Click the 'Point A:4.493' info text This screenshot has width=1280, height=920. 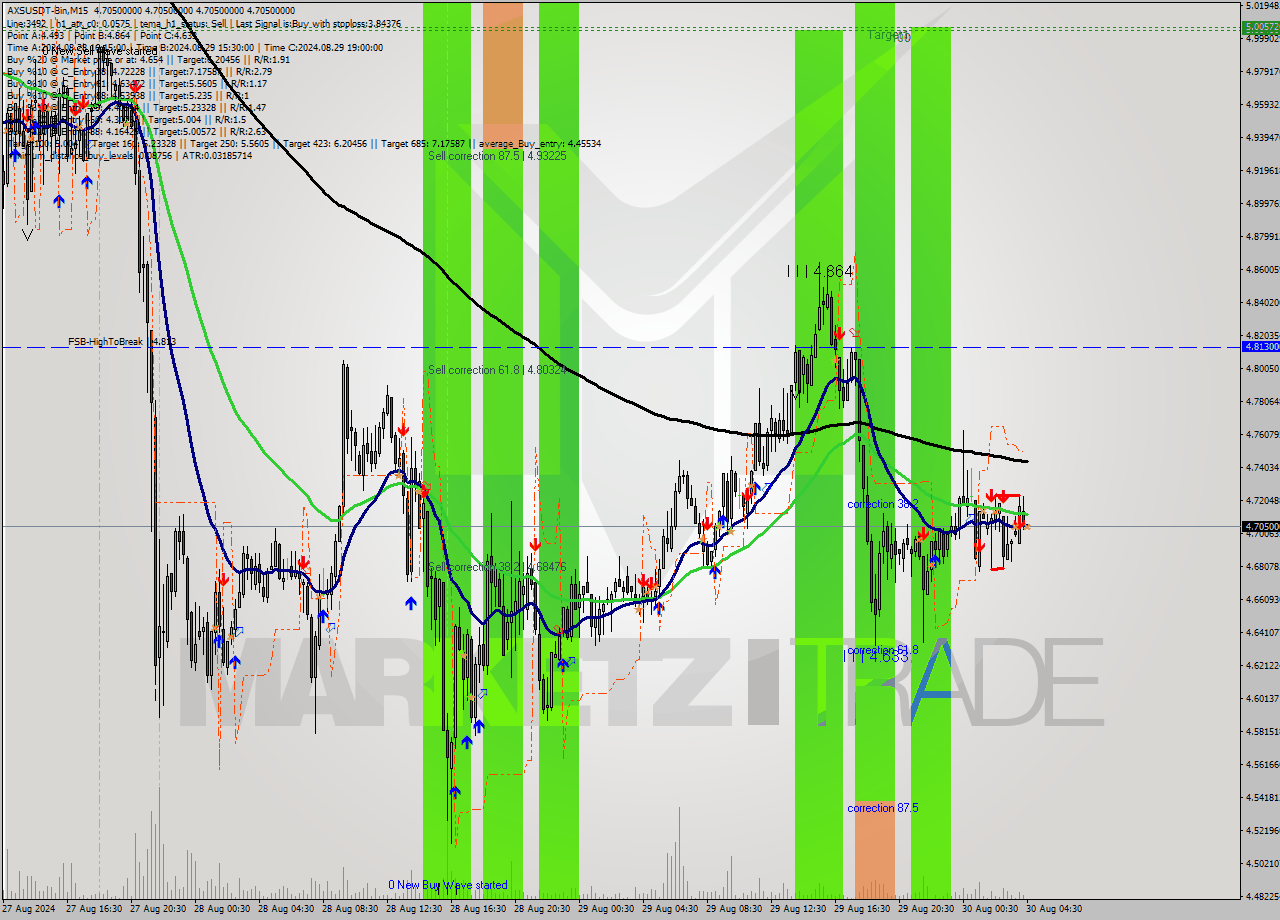[x=36, y=35]
